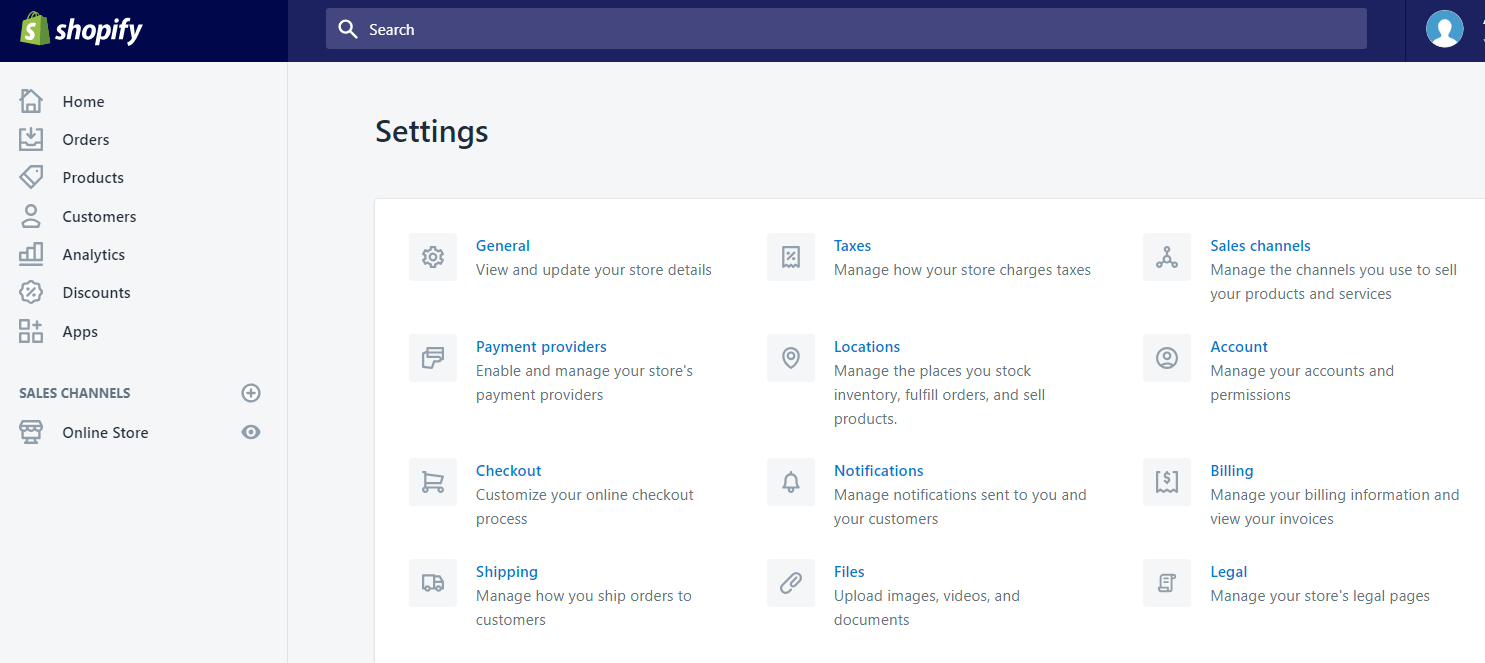The width and height of the screenshot is (1485, 663).
Task: Click the Products tag icon in sidebar
Action: point(31,177)
